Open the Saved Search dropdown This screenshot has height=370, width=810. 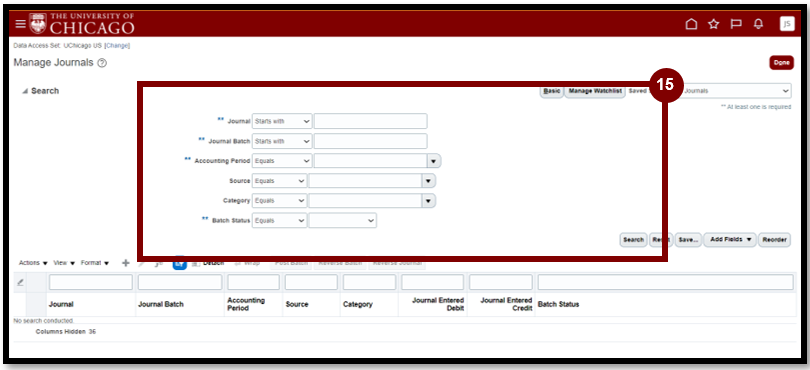coord(736,90)
